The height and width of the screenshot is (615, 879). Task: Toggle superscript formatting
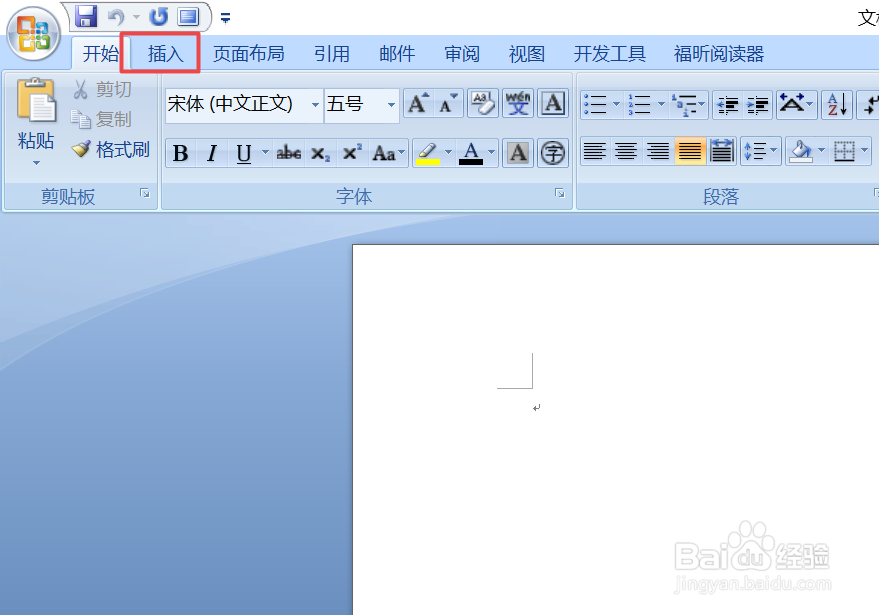click(x=352, y=152)
